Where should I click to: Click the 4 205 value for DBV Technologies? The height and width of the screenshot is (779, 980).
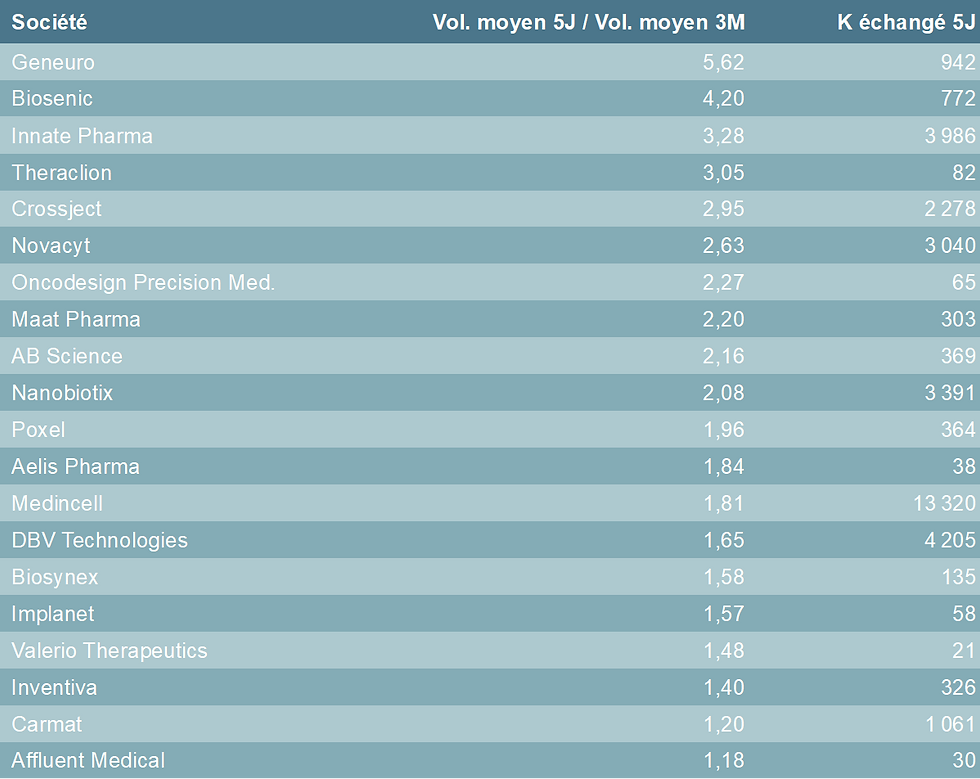pos(951,540)
